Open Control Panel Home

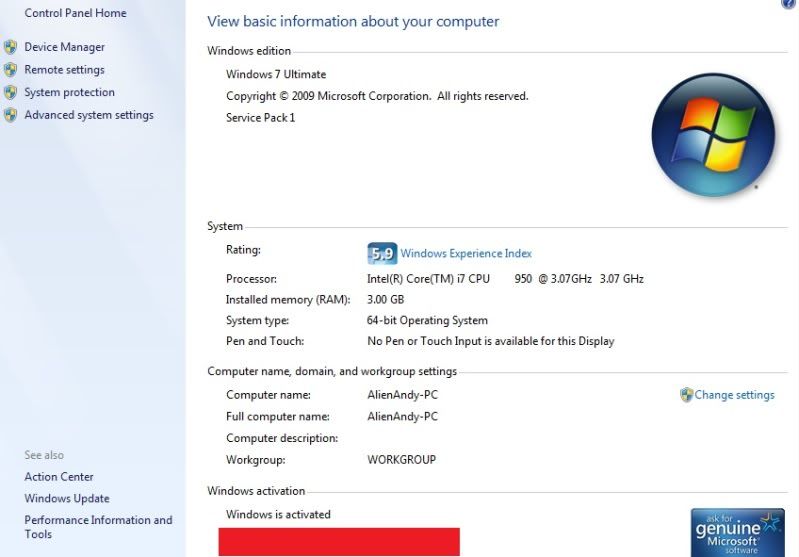[75, 13]
